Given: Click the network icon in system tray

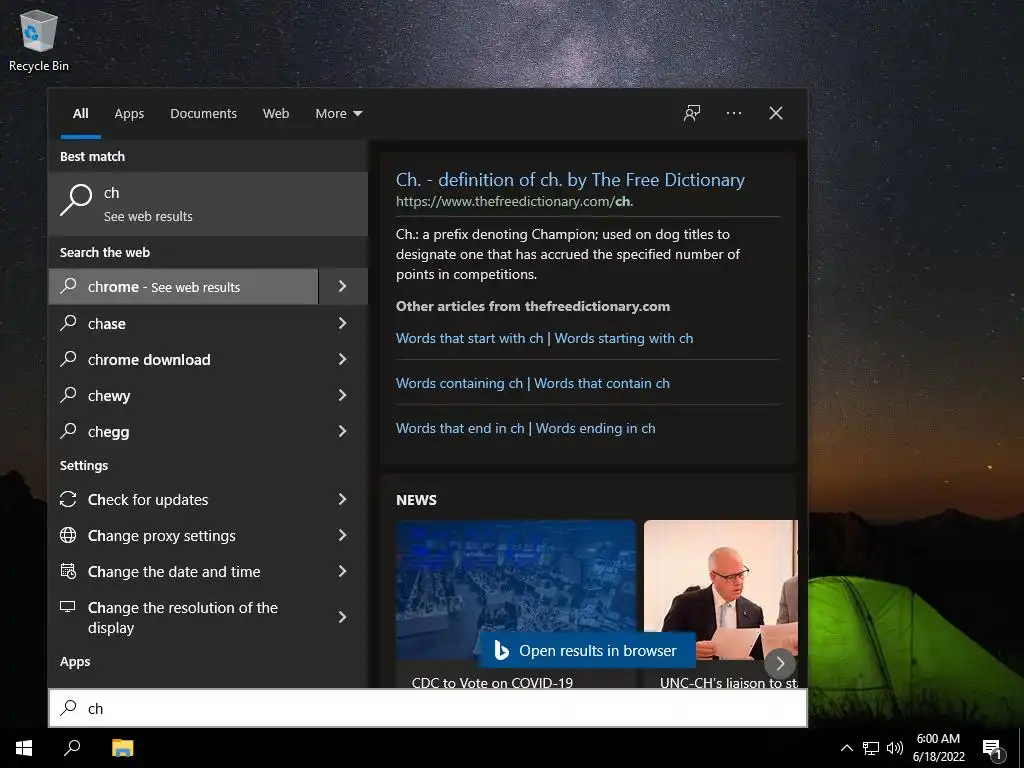Looking at the screenshot, I should click(x=871, y=748).
